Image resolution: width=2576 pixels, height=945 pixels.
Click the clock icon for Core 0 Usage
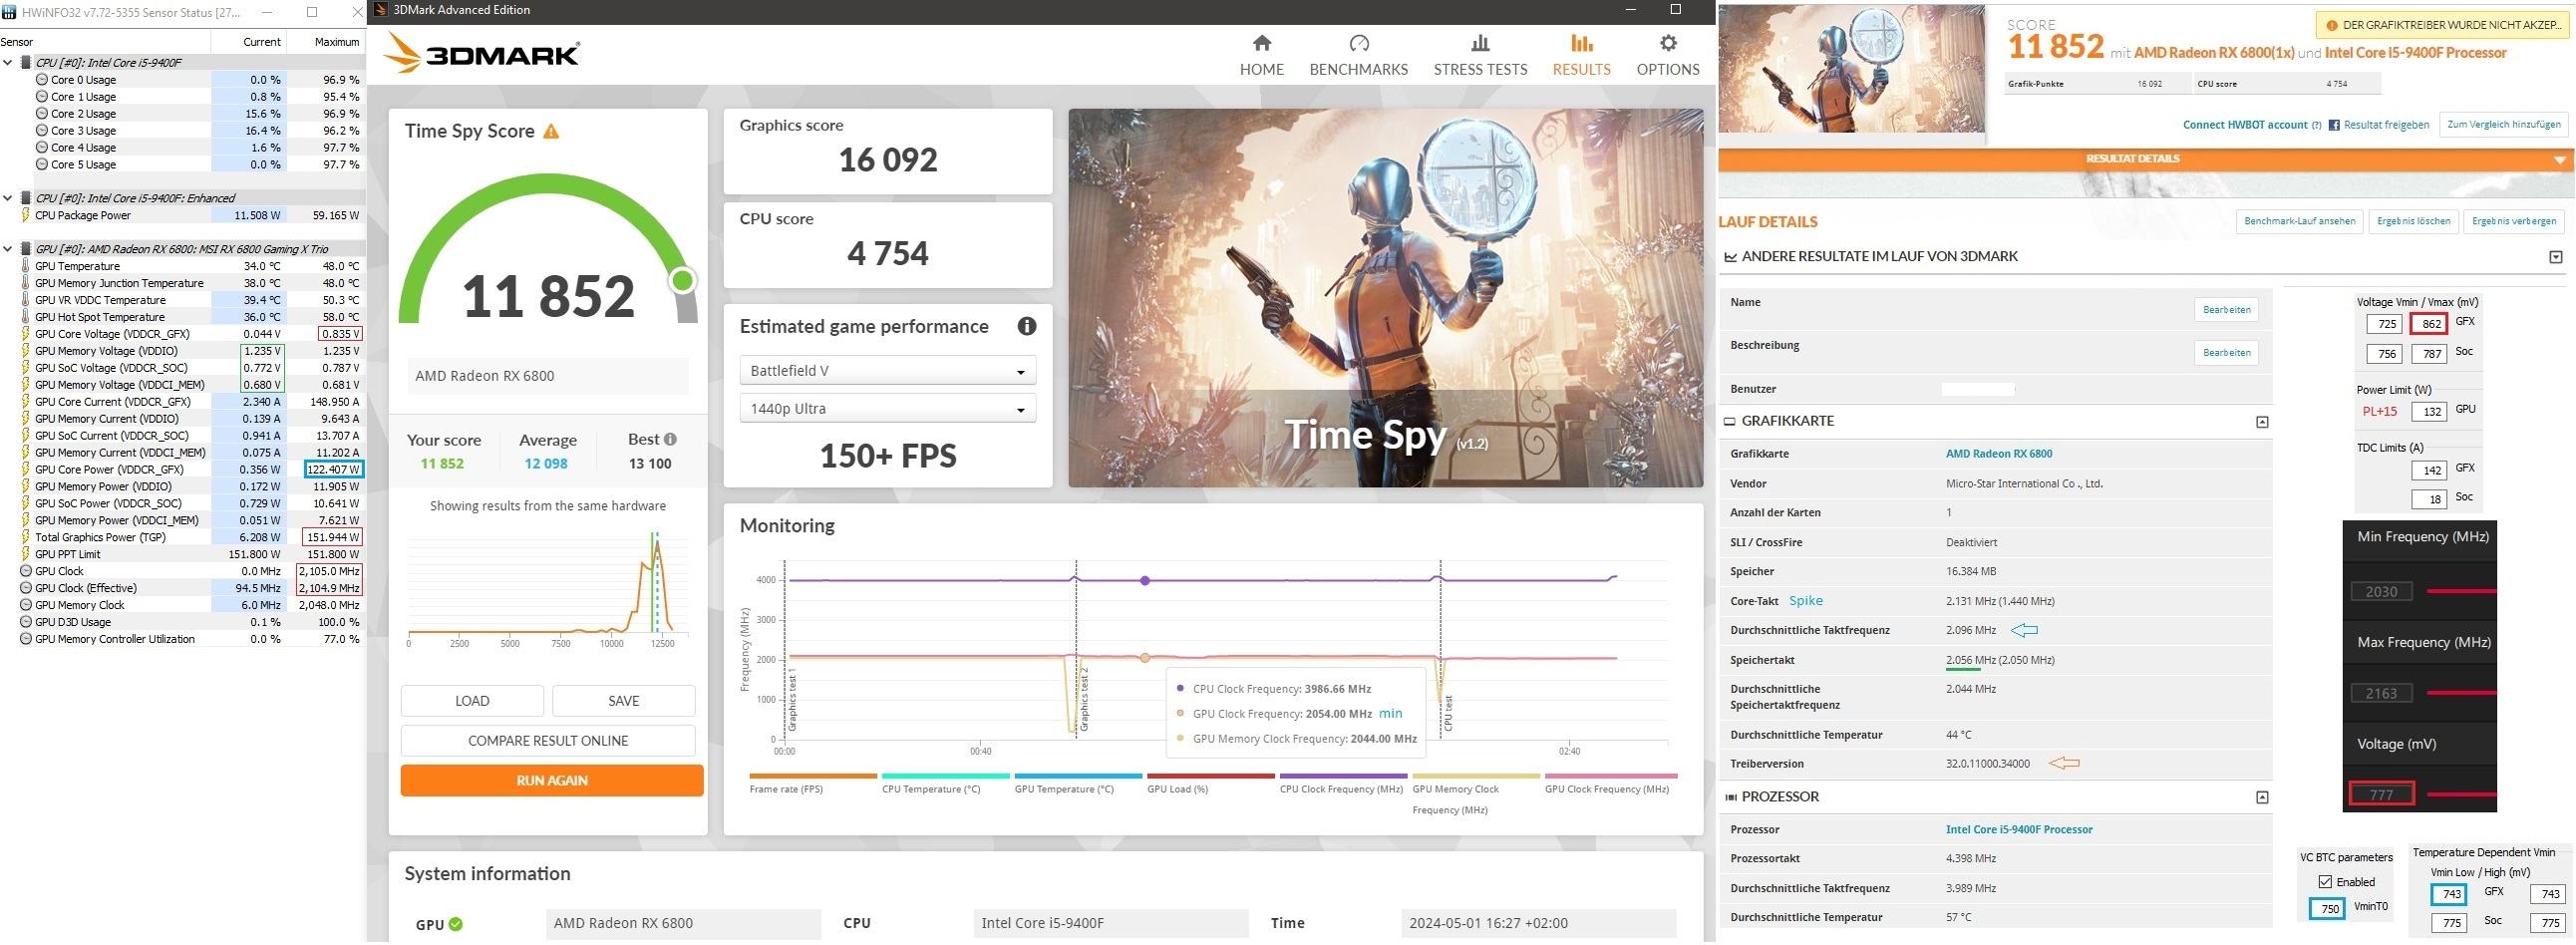pyautogui.click(x=42, y=80)
